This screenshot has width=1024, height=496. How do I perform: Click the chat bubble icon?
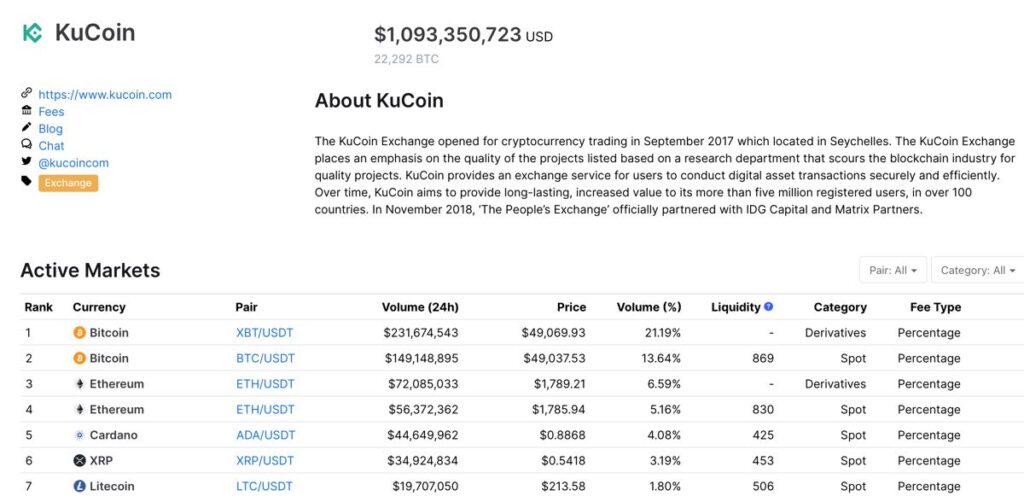pyautogui.click(x=26, y=144)
